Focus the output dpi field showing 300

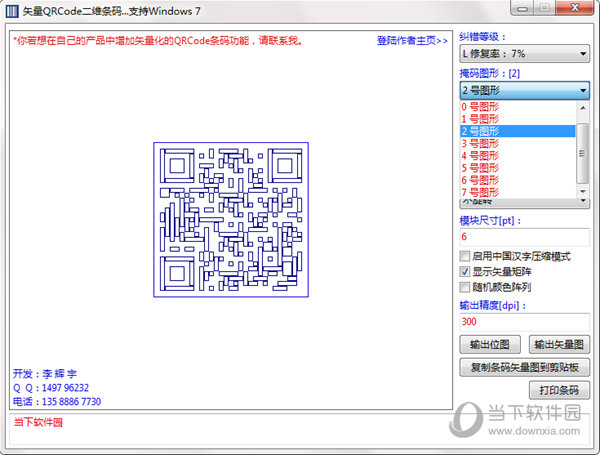pos(524,321)
